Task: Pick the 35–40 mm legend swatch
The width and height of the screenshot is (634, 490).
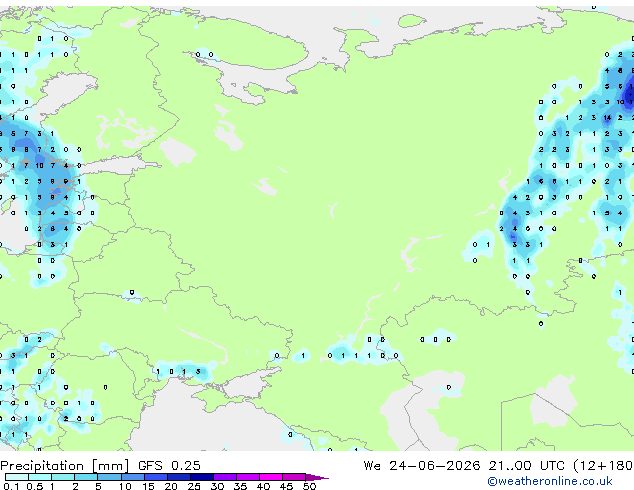Action: pyautogui.click(x=248, y=477)
